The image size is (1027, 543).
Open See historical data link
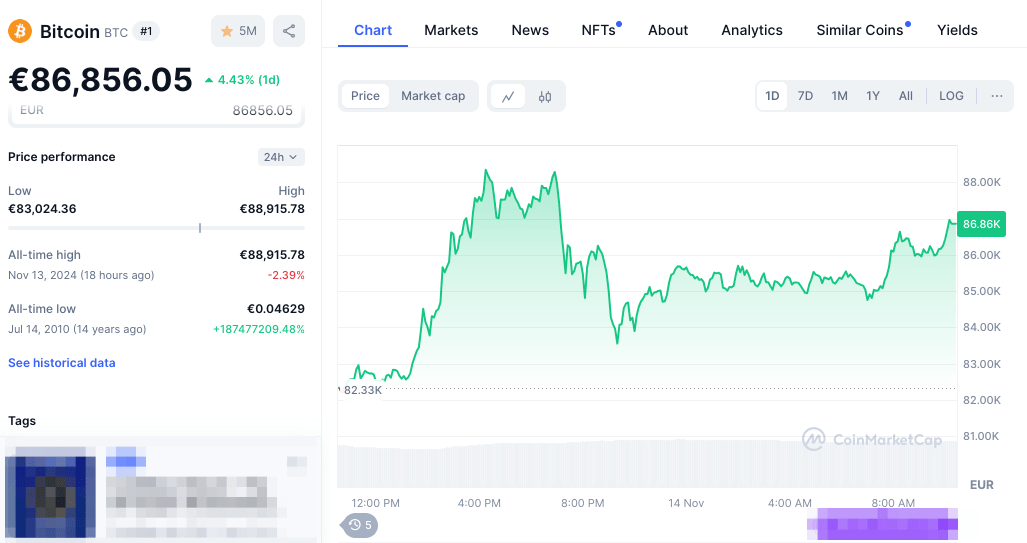tap(62, 363)
